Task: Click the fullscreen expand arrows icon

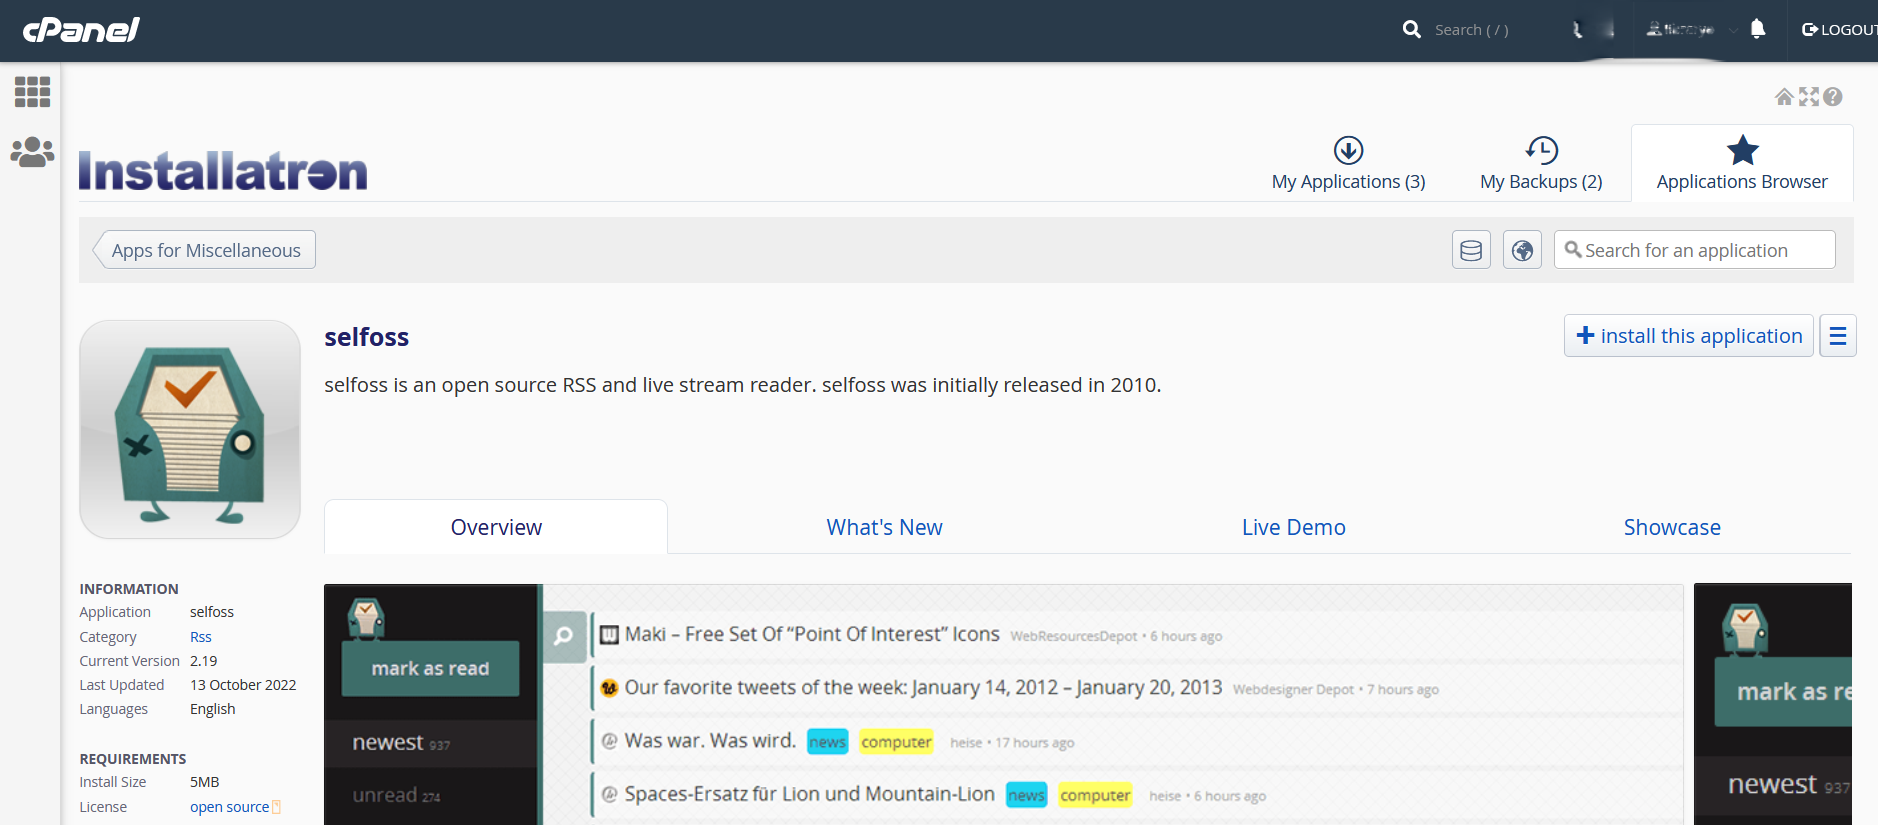Action: pos(1808,97)
